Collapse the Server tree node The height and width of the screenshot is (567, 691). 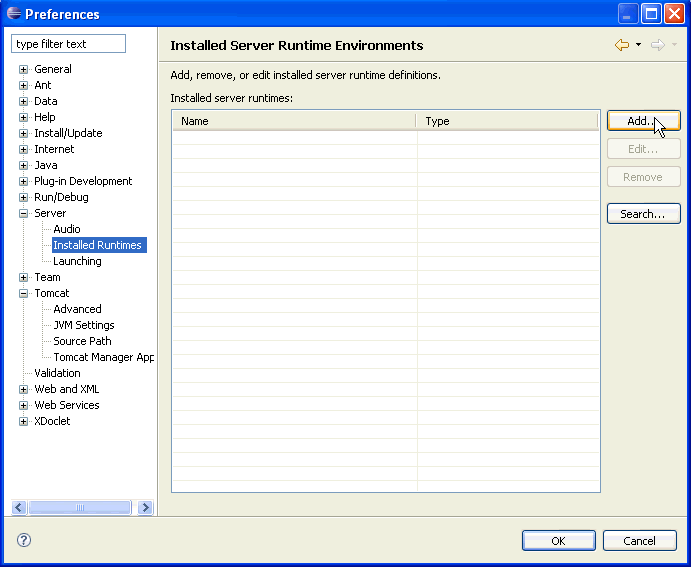[24, 214]
